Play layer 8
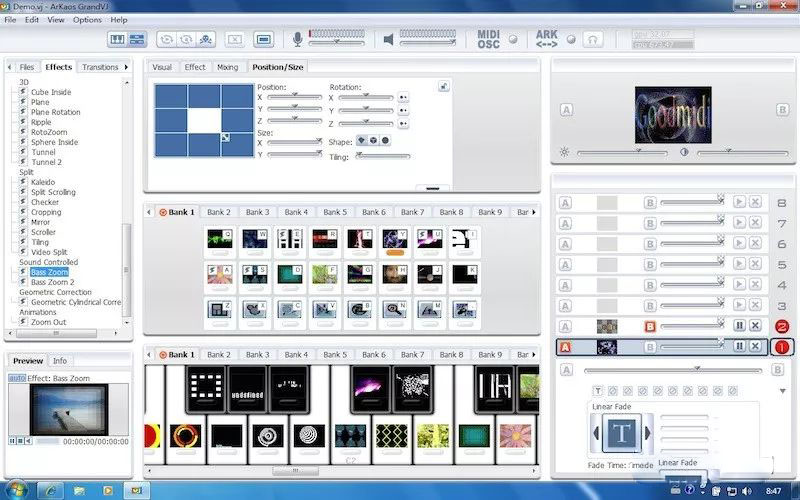800x500 pixels. [x=739, y=202]
